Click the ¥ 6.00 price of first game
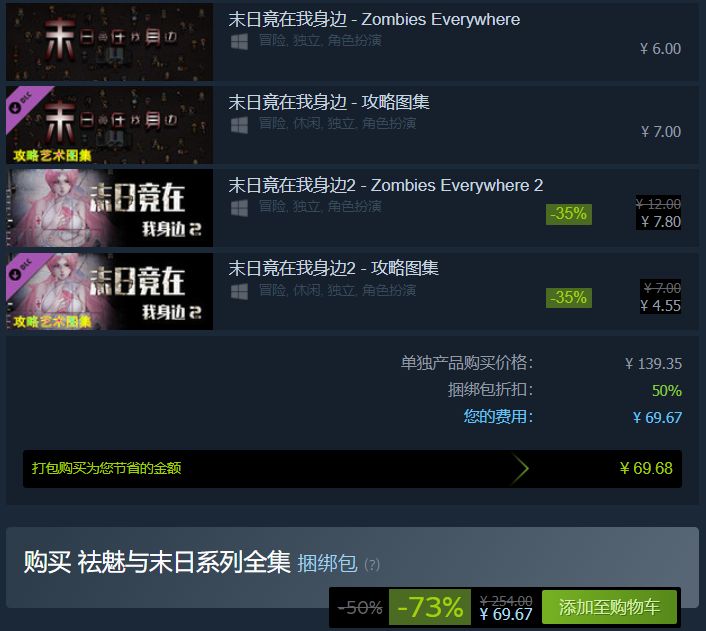This screenshot has height=631, width=706. 660,49
